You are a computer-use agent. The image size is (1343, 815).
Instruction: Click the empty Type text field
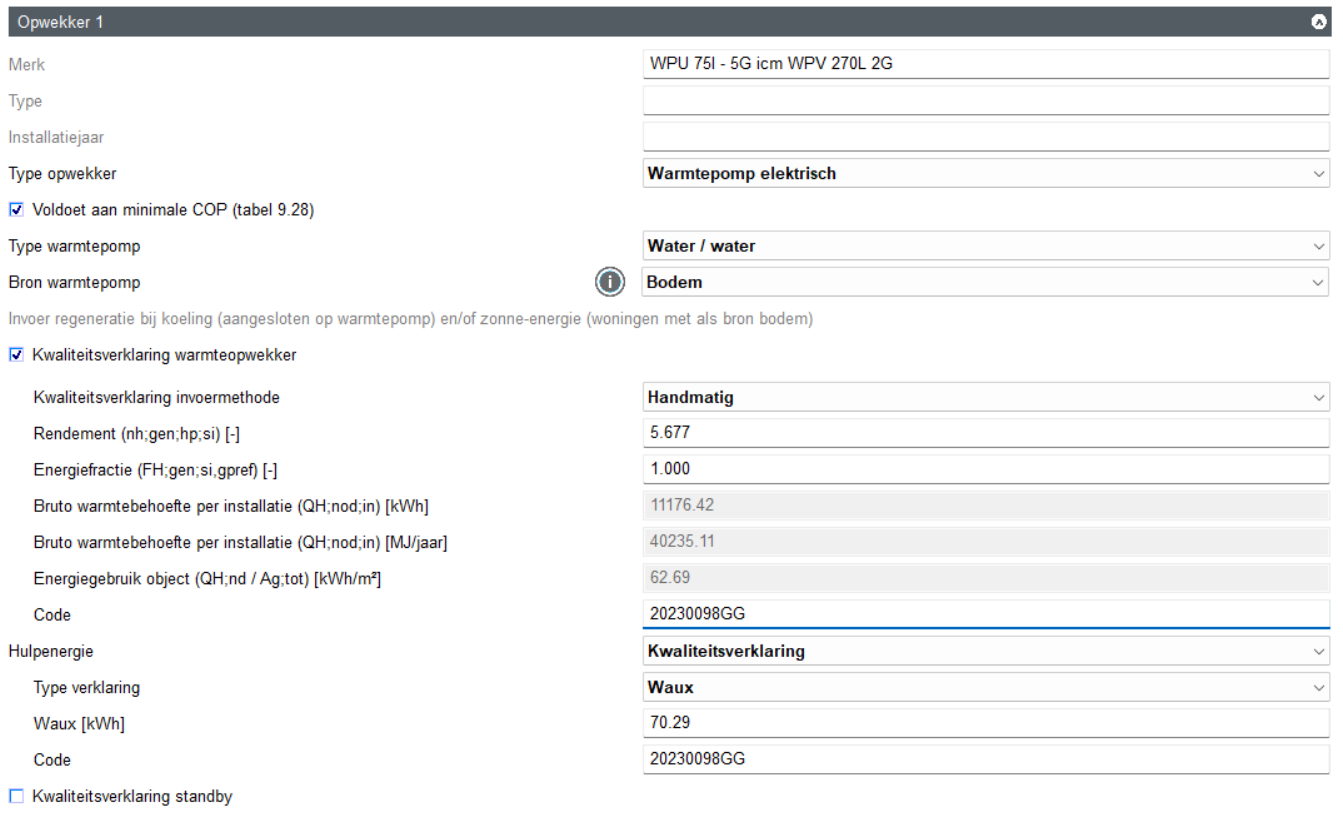point(985,101)
